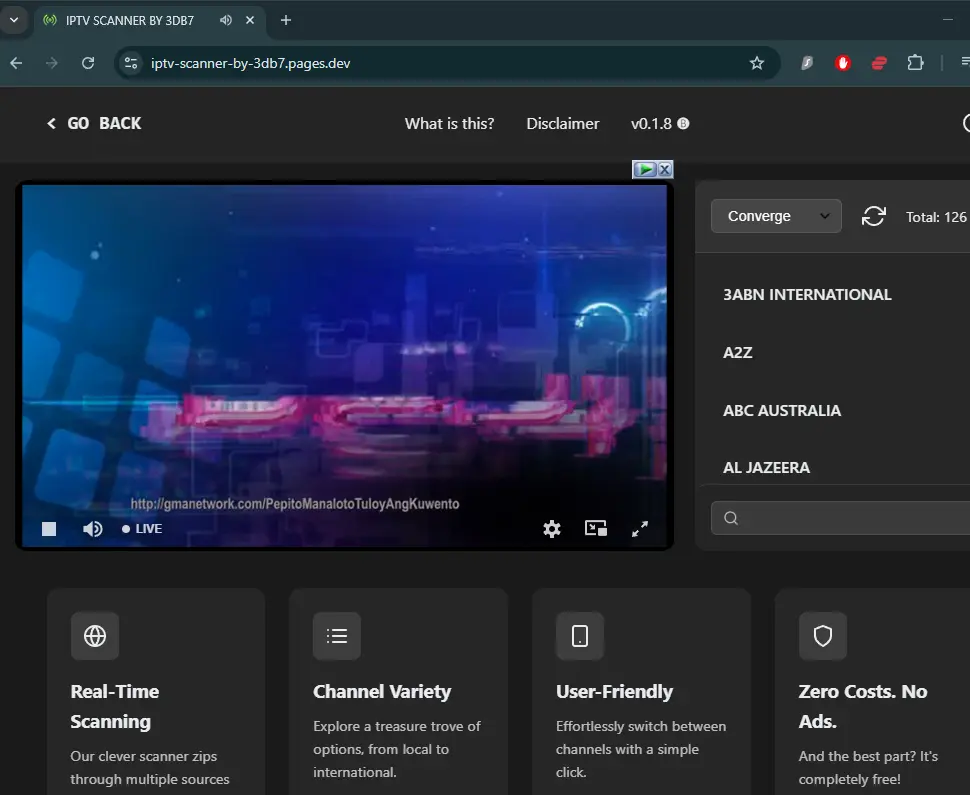
Task: Refresh the channel list
Action: (873, 217)
